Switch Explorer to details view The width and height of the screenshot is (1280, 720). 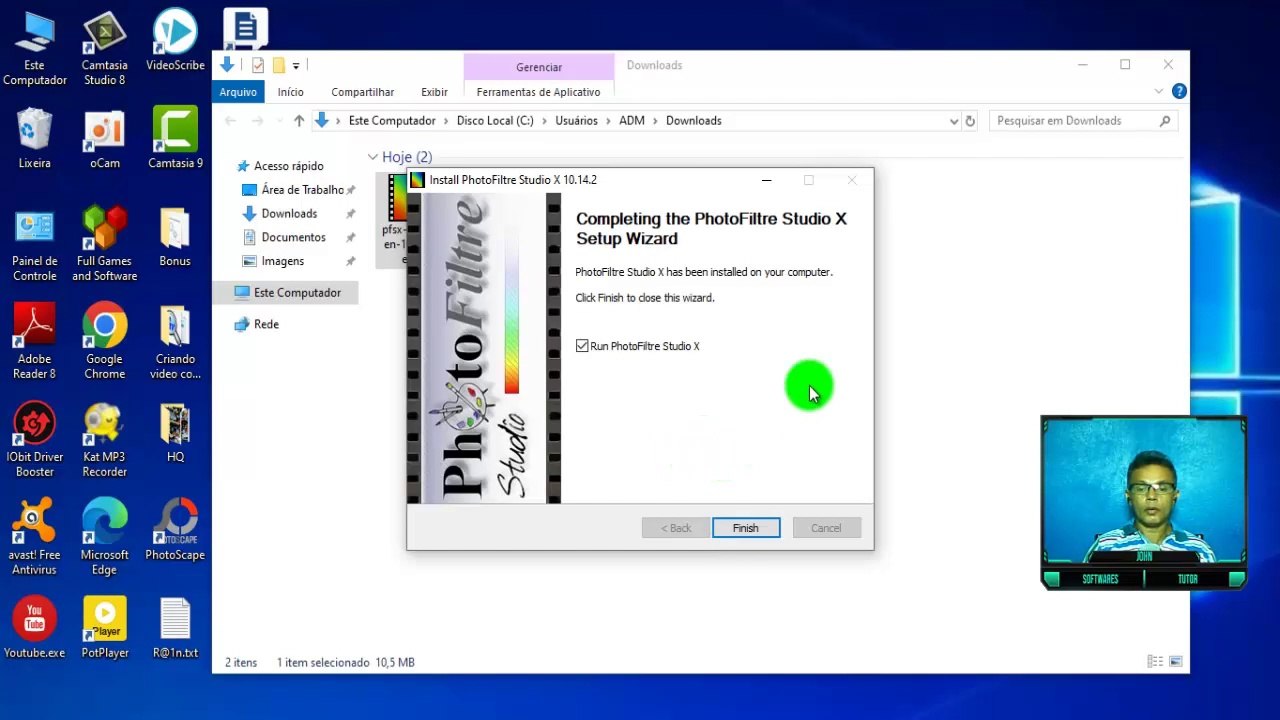(x=1155, y=662)
